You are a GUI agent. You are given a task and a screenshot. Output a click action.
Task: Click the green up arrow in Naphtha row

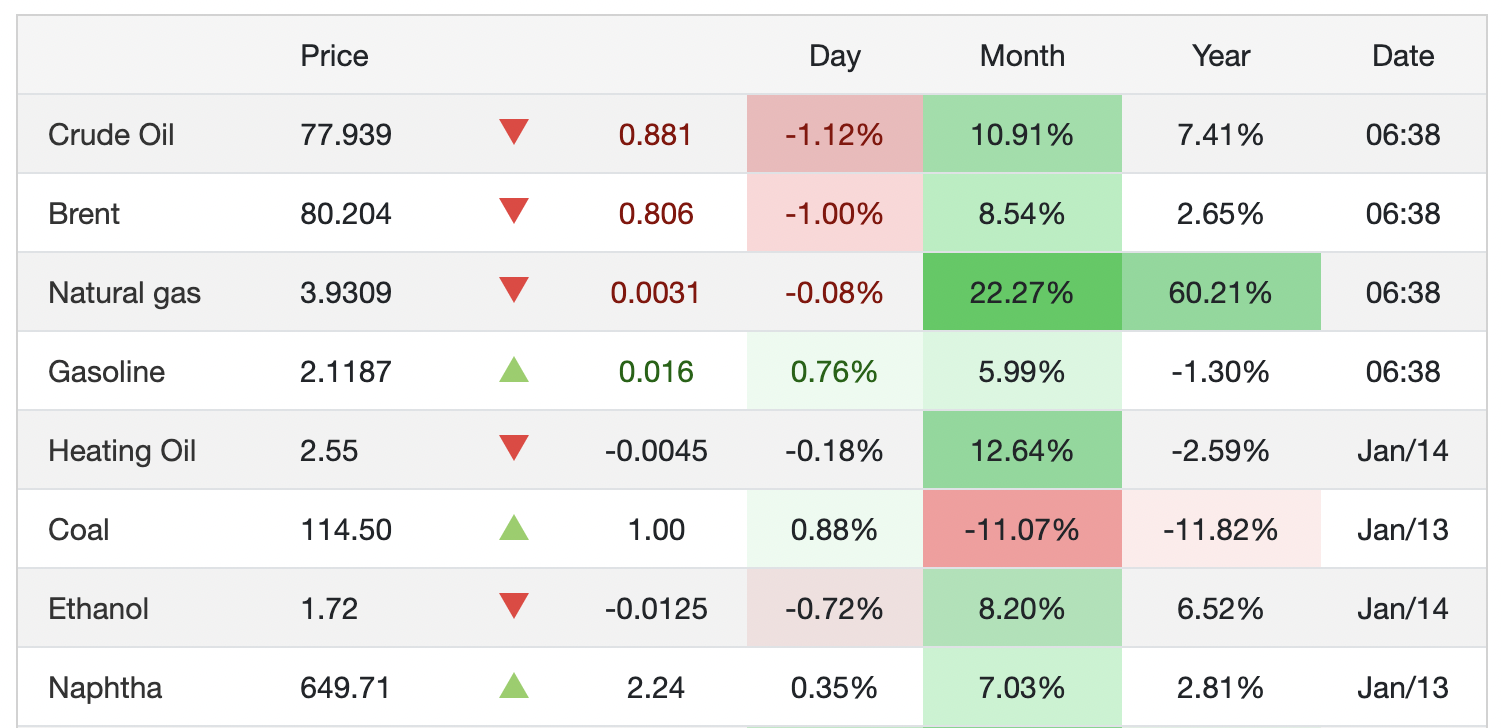pos(513,686)
